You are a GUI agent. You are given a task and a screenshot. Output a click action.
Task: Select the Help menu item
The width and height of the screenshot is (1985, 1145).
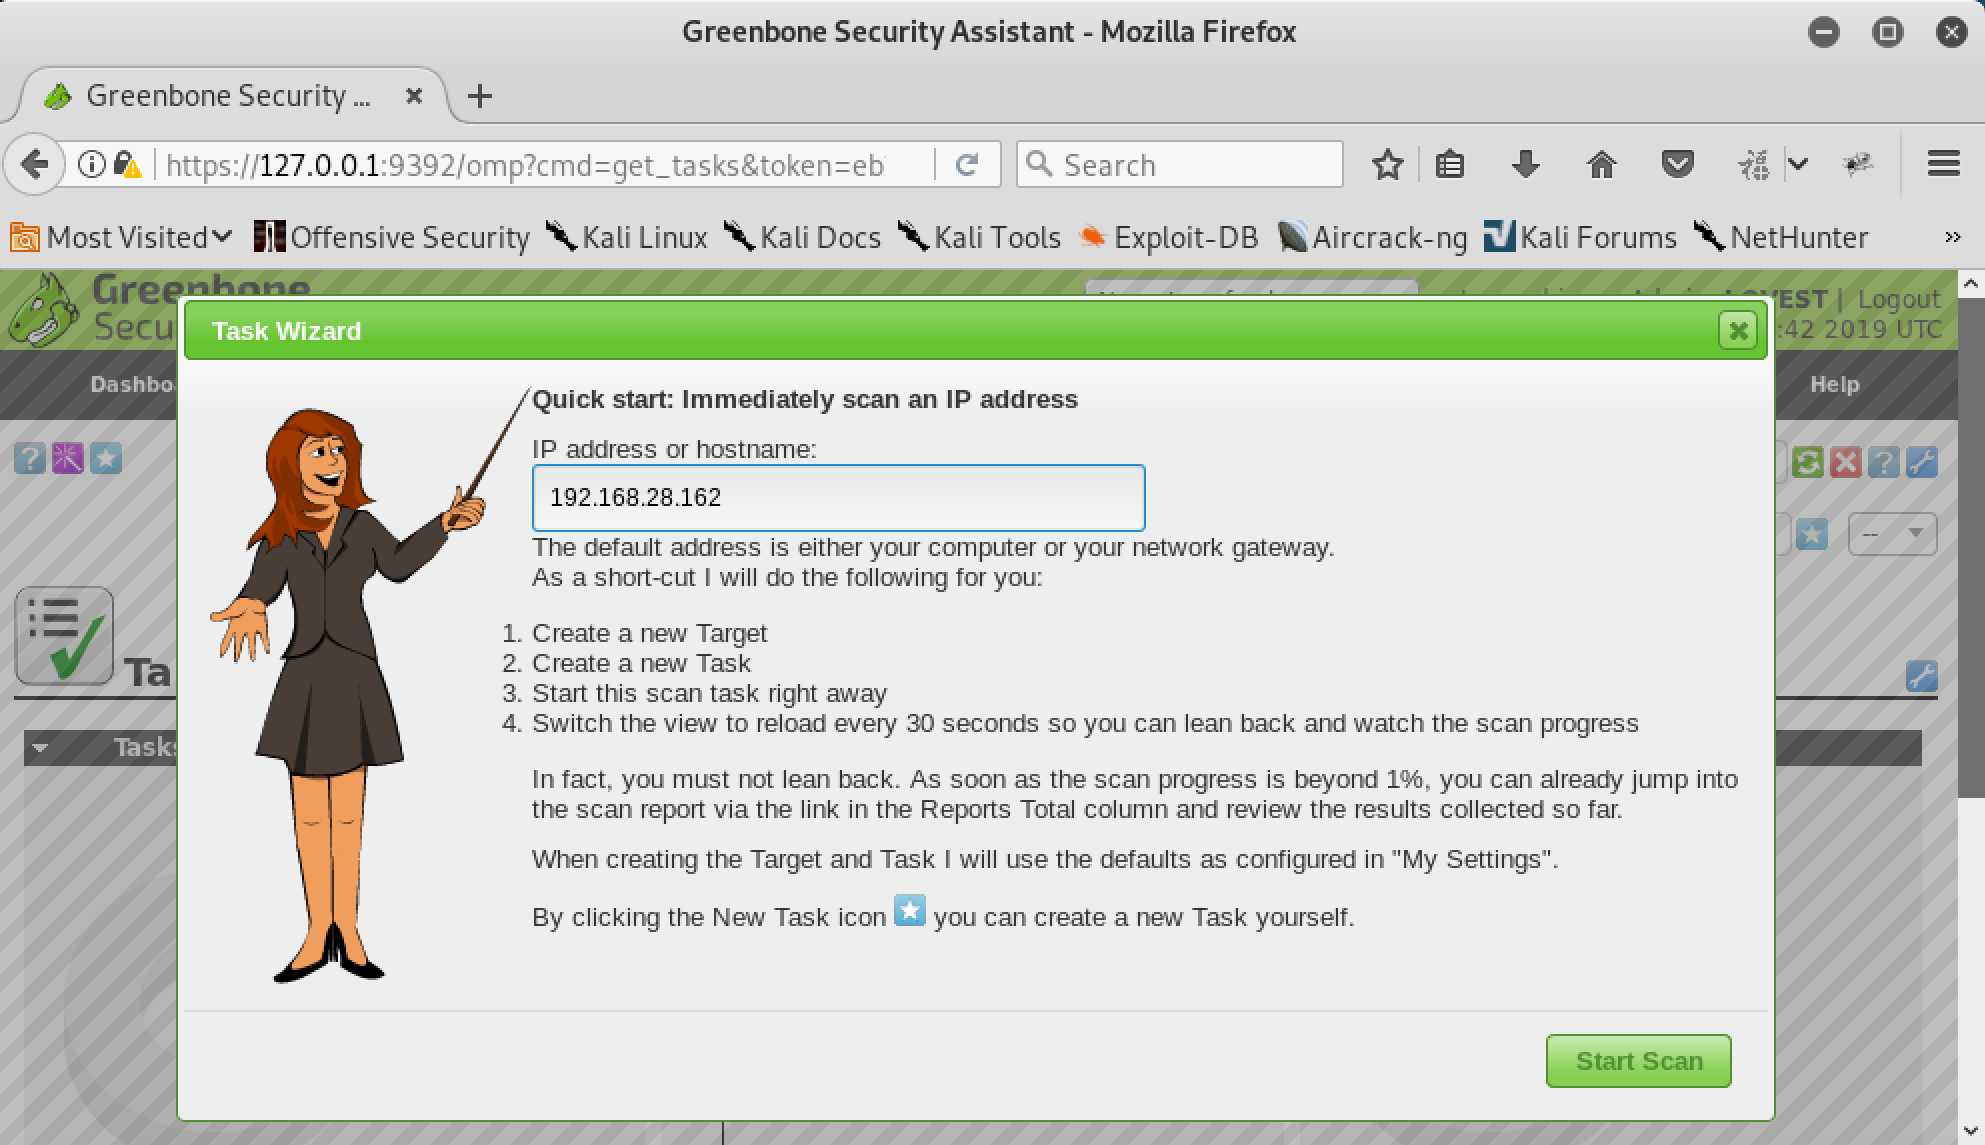1835,384
